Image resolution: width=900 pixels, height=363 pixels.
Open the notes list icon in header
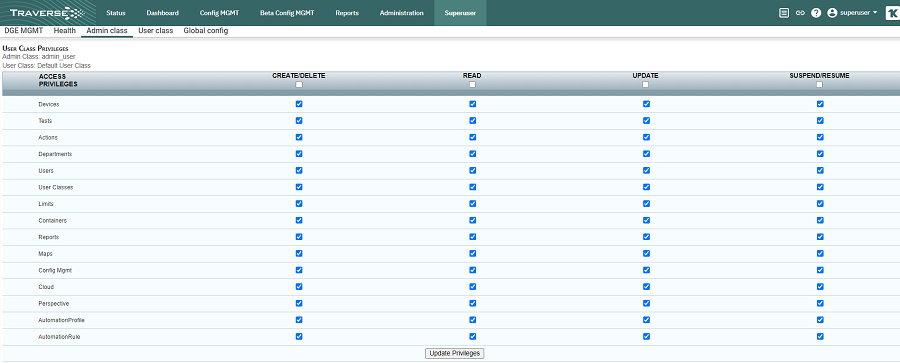784,13
